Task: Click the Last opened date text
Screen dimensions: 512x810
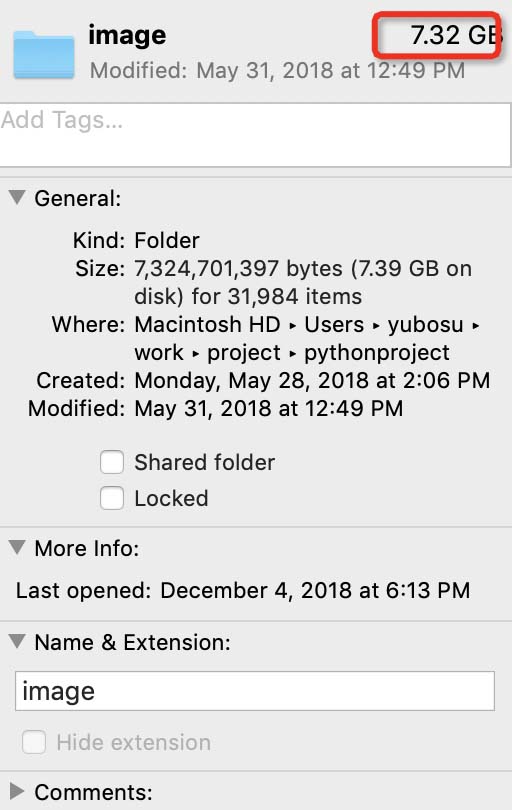Action: pyautogui.click(x=315, y=590)
